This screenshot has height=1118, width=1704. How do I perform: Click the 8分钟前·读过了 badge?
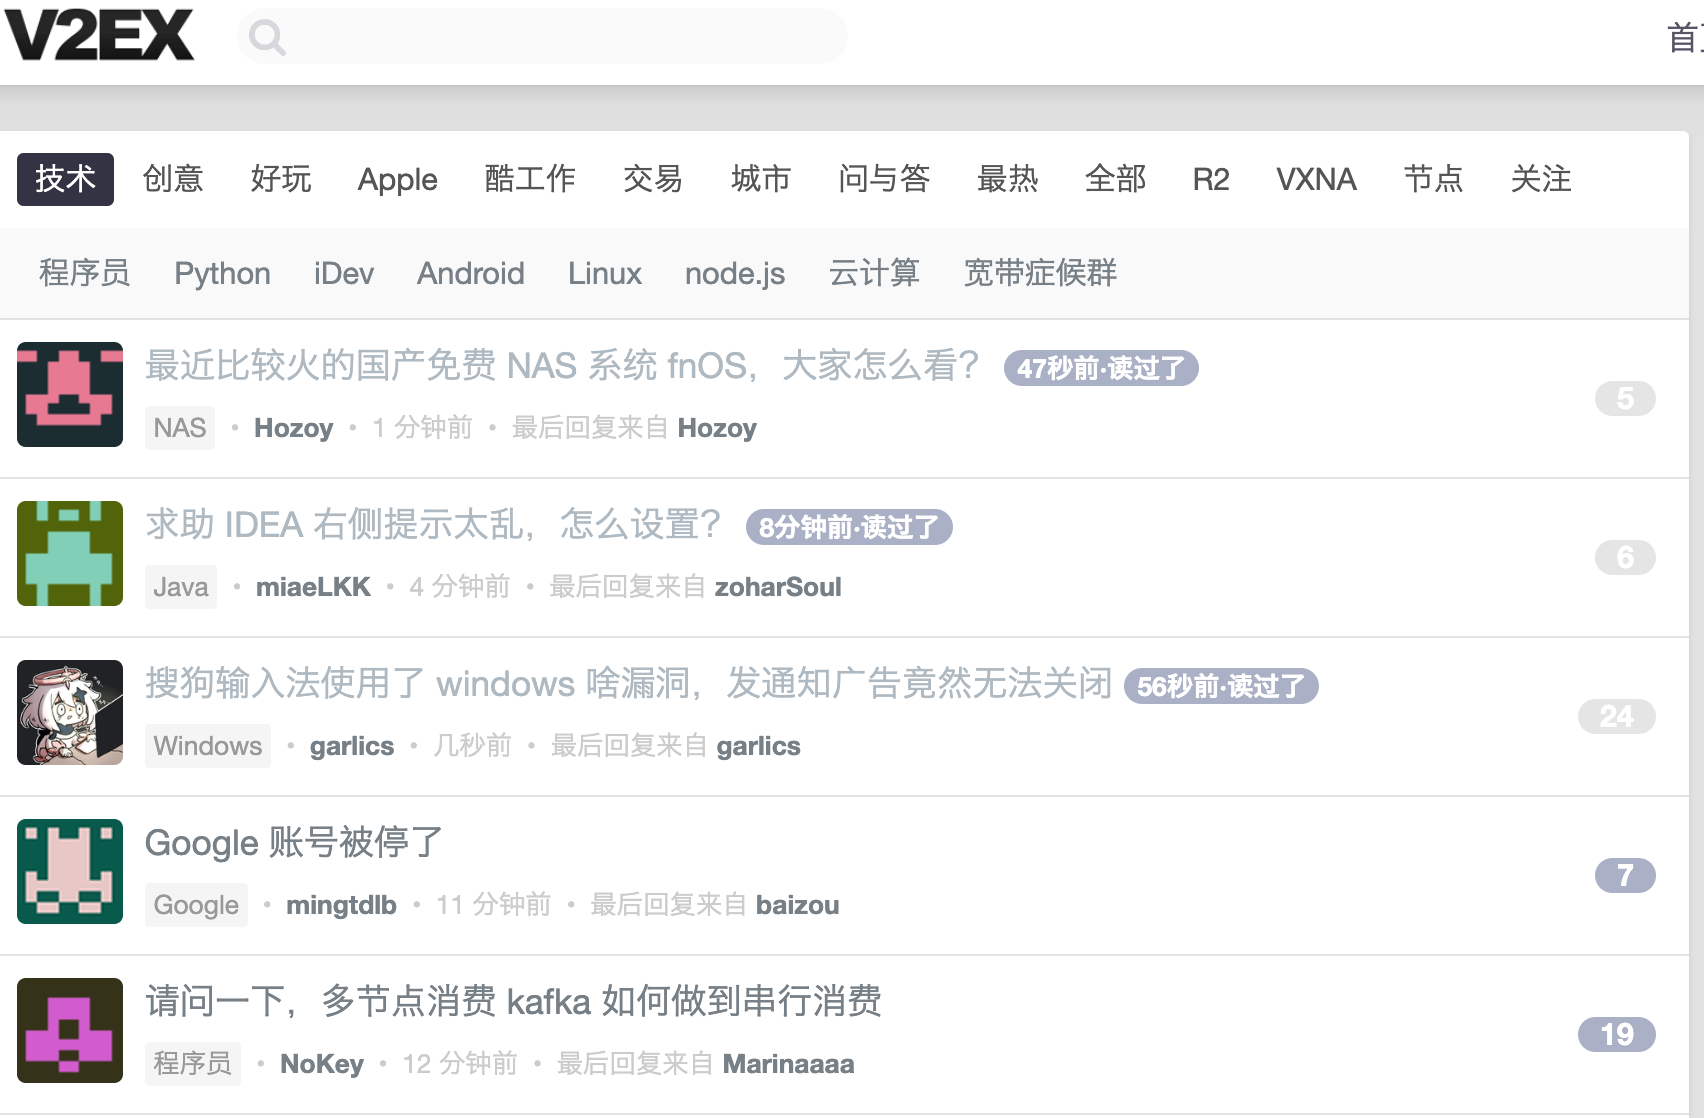[x=849, y=527]
